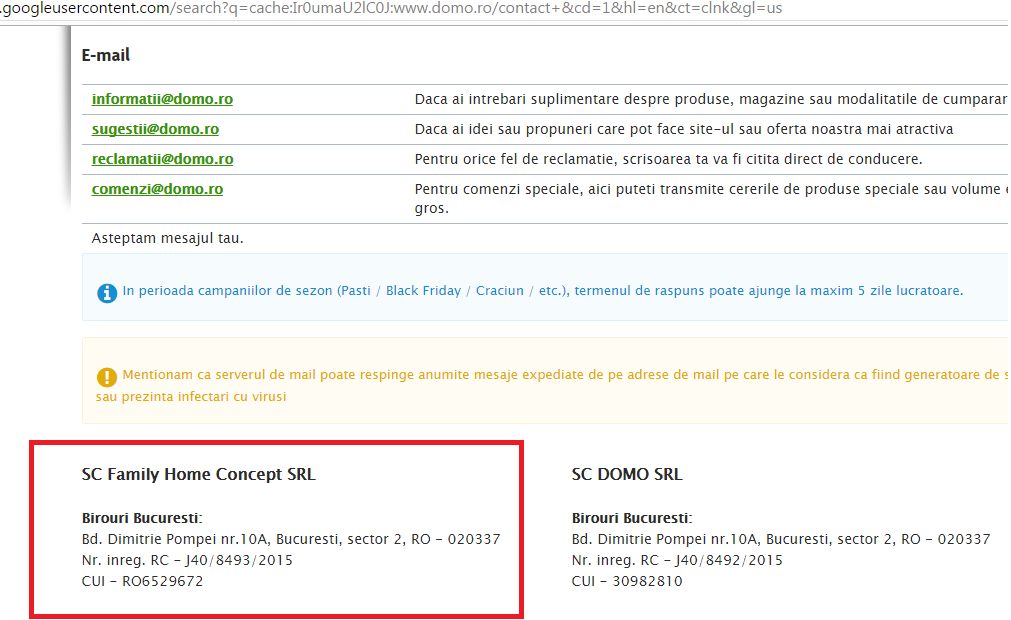The width and height of the screenshot is (1011, 620).
Task: Open the informatii@domo.ro email link
Action: pyautogui.click(x=162, y=99)
